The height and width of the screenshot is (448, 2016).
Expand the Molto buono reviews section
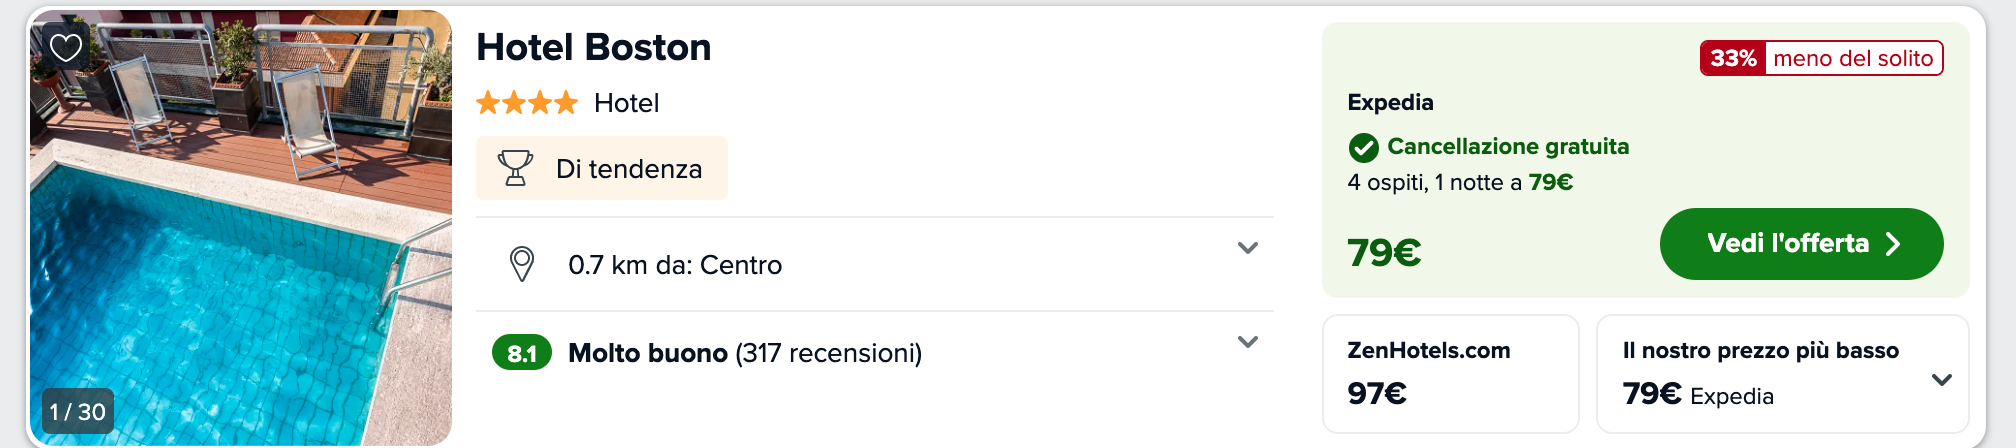pyautogui.click(x=1247, y=342)
